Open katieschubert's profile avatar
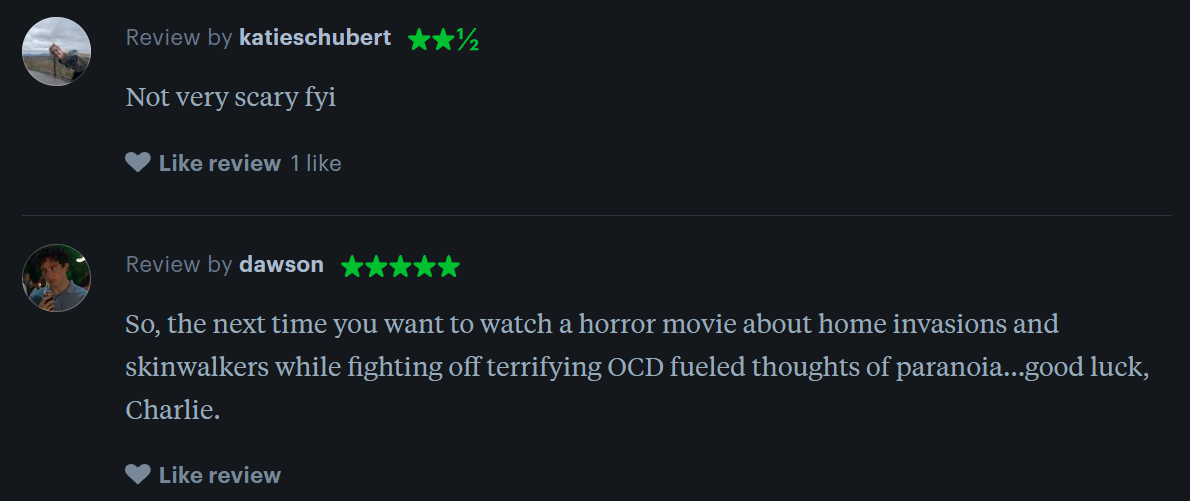This screenshot has height=501, width=1190. pos(57,51)
